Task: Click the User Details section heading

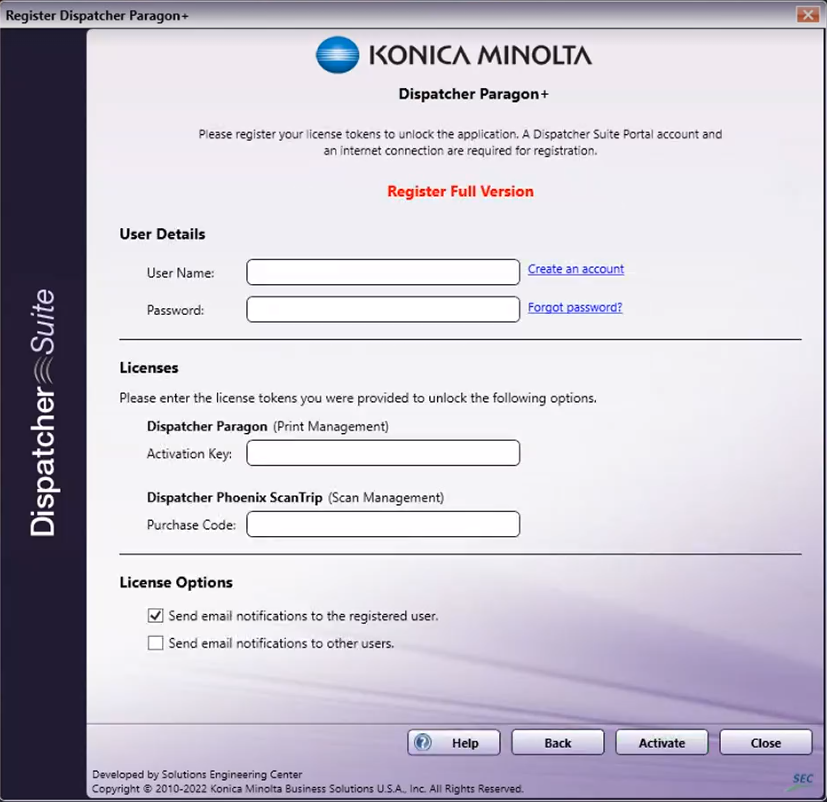Action: point(162,234)
